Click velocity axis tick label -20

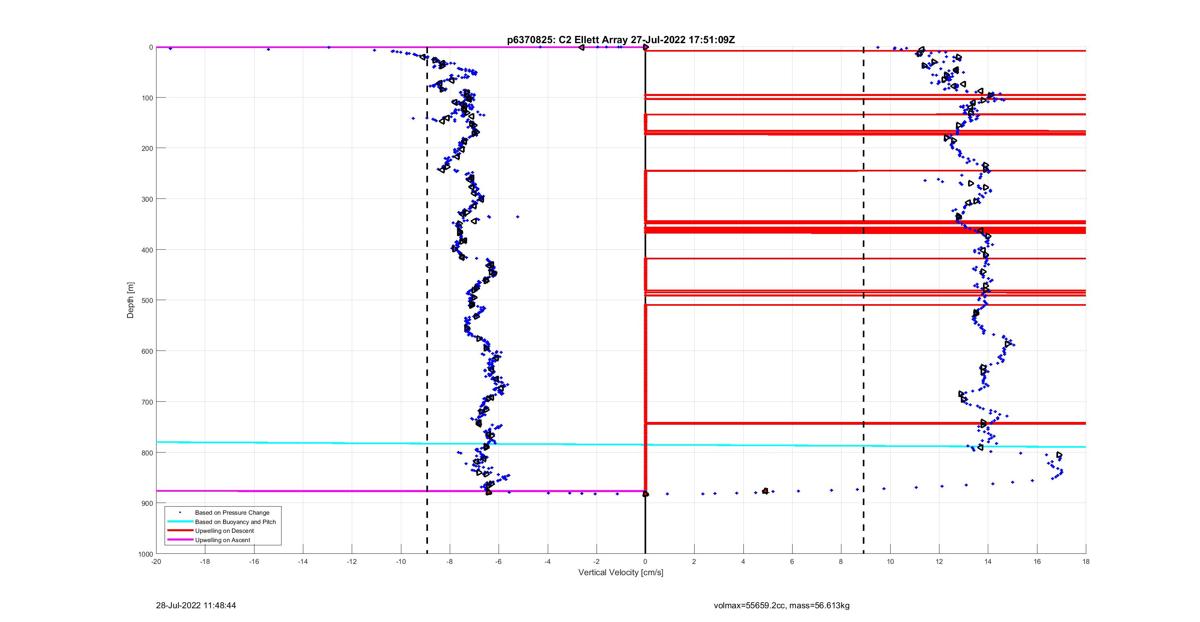click(156, 562)
